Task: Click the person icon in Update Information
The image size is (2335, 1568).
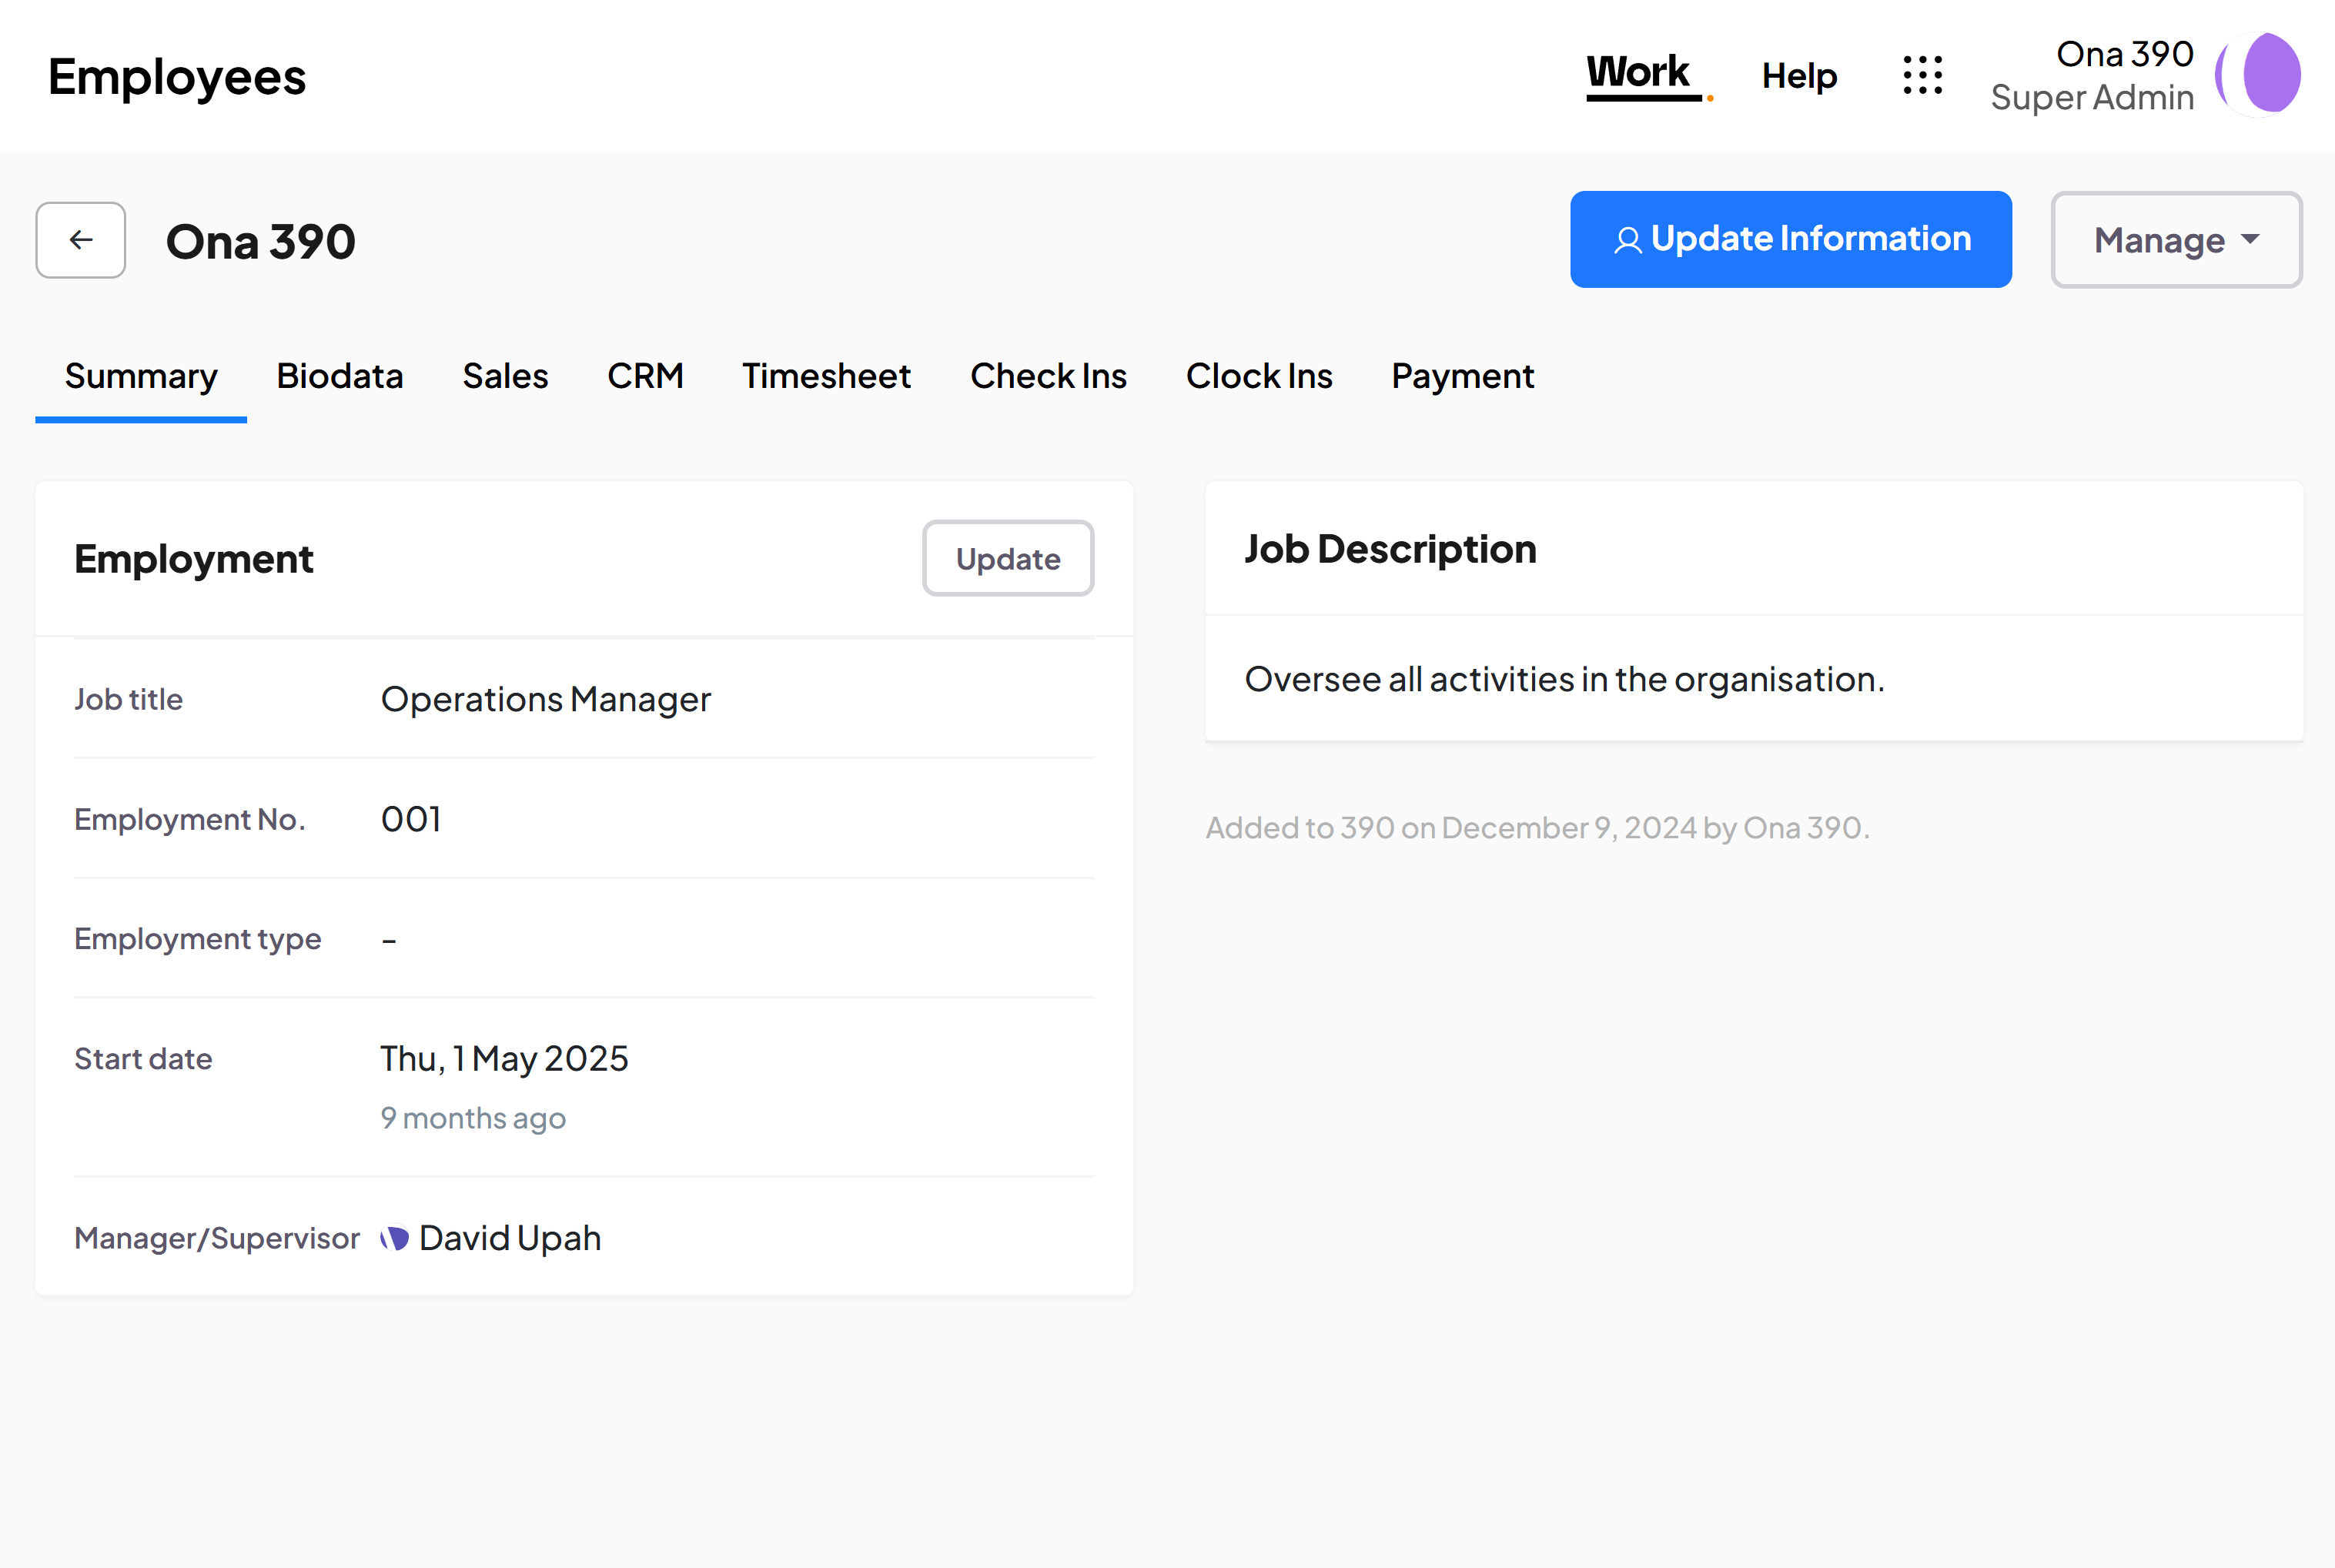Action: click(x=1627, y=240)
